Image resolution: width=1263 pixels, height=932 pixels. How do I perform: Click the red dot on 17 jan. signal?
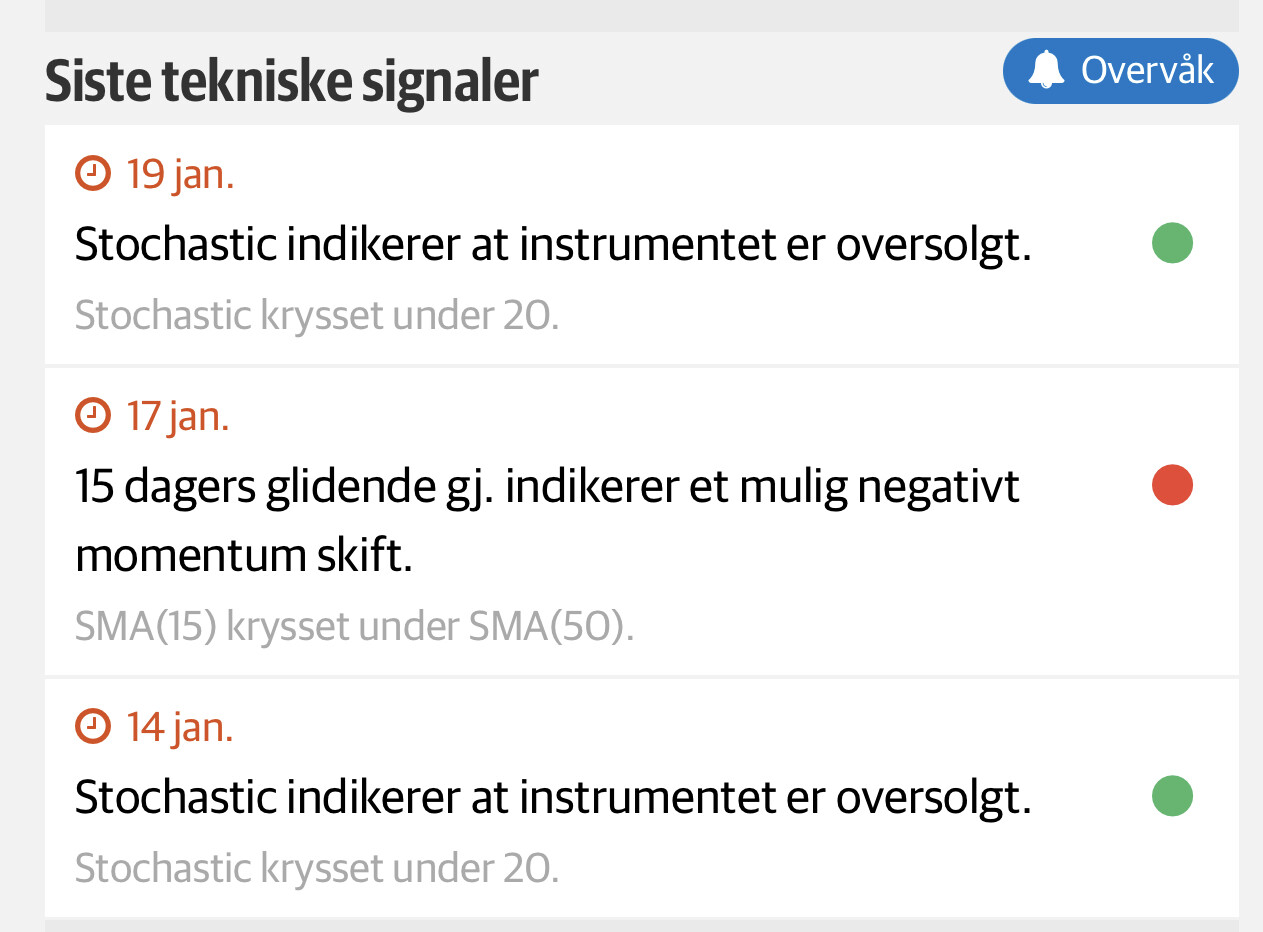(1172, 485)
